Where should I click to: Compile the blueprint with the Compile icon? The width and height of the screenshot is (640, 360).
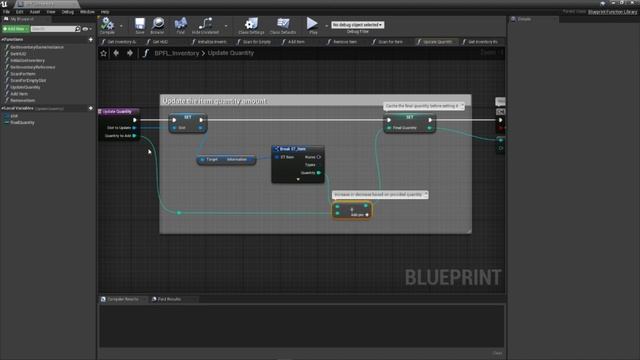(107, 25)
